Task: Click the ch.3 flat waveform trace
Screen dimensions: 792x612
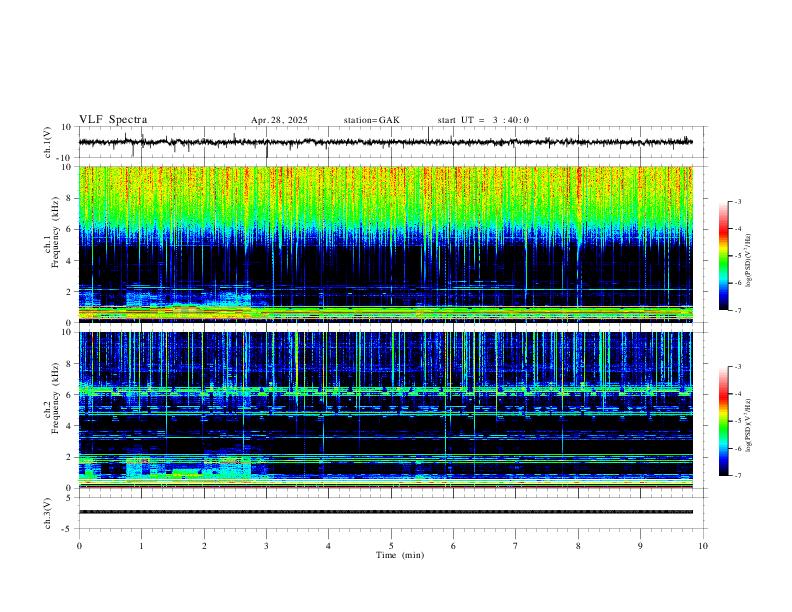Action: click(386, 512)
